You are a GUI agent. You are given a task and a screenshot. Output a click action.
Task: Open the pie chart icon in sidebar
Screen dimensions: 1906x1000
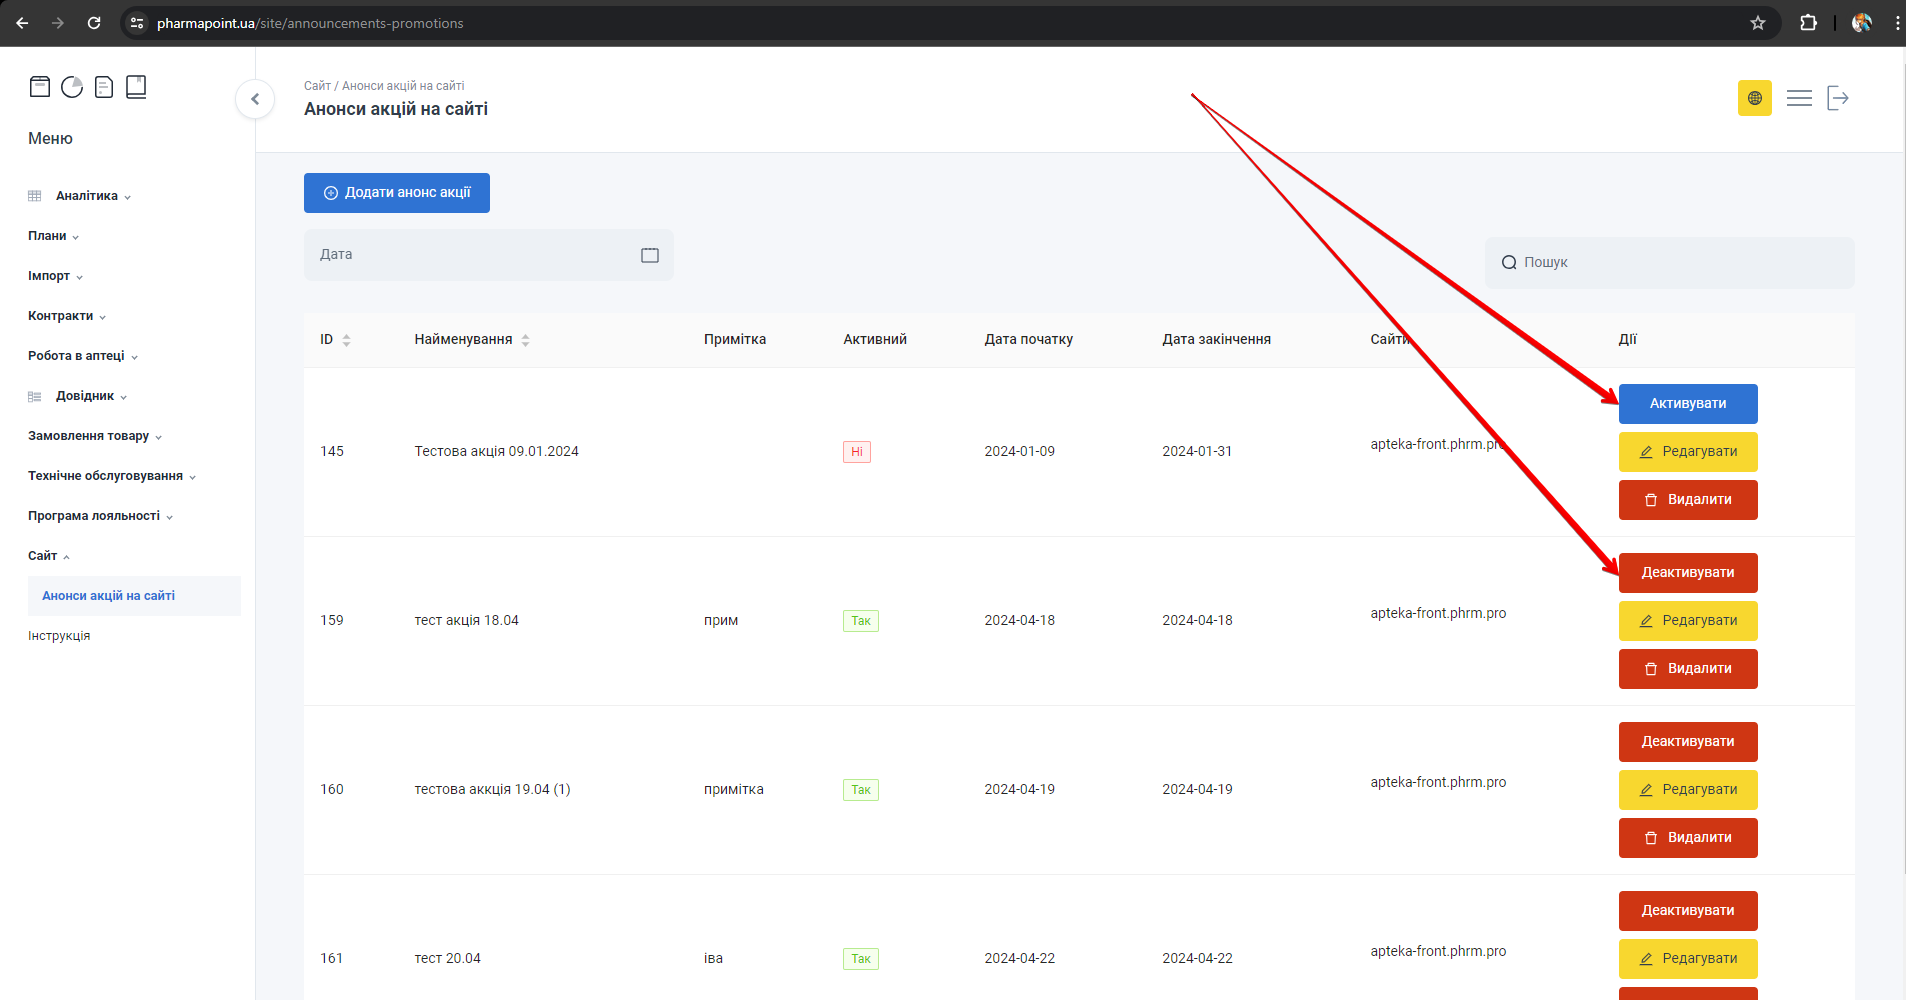pyautogui.click(x=72, y=87)
